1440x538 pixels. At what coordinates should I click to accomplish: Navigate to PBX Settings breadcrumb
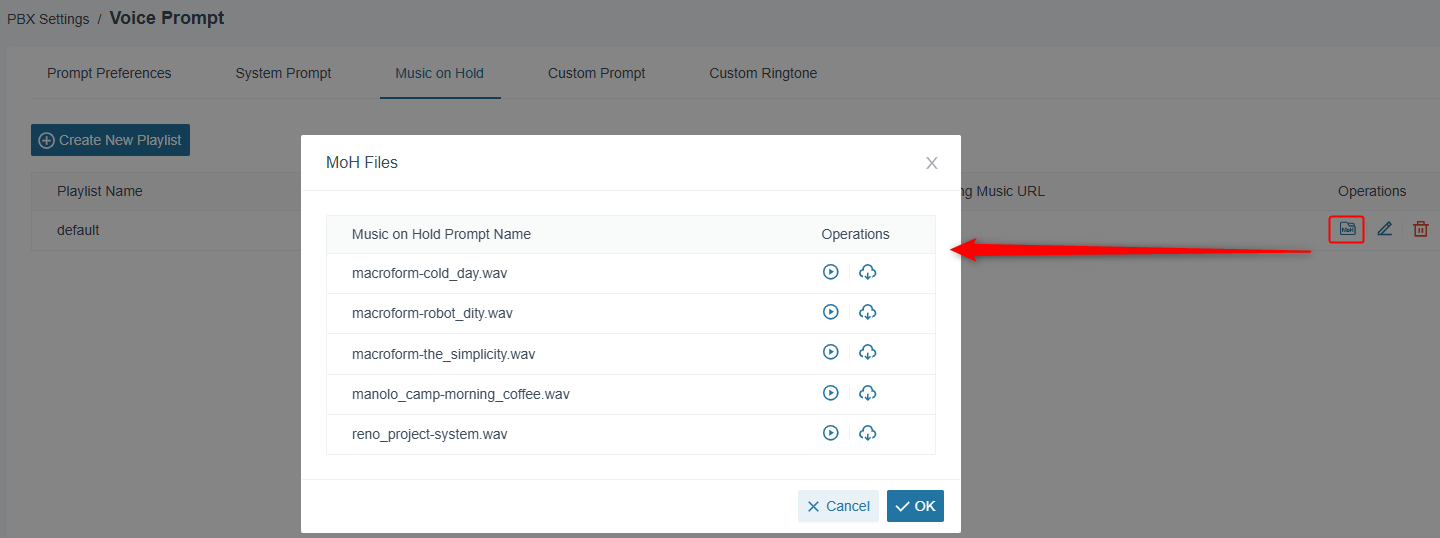[x=48, y=19]
